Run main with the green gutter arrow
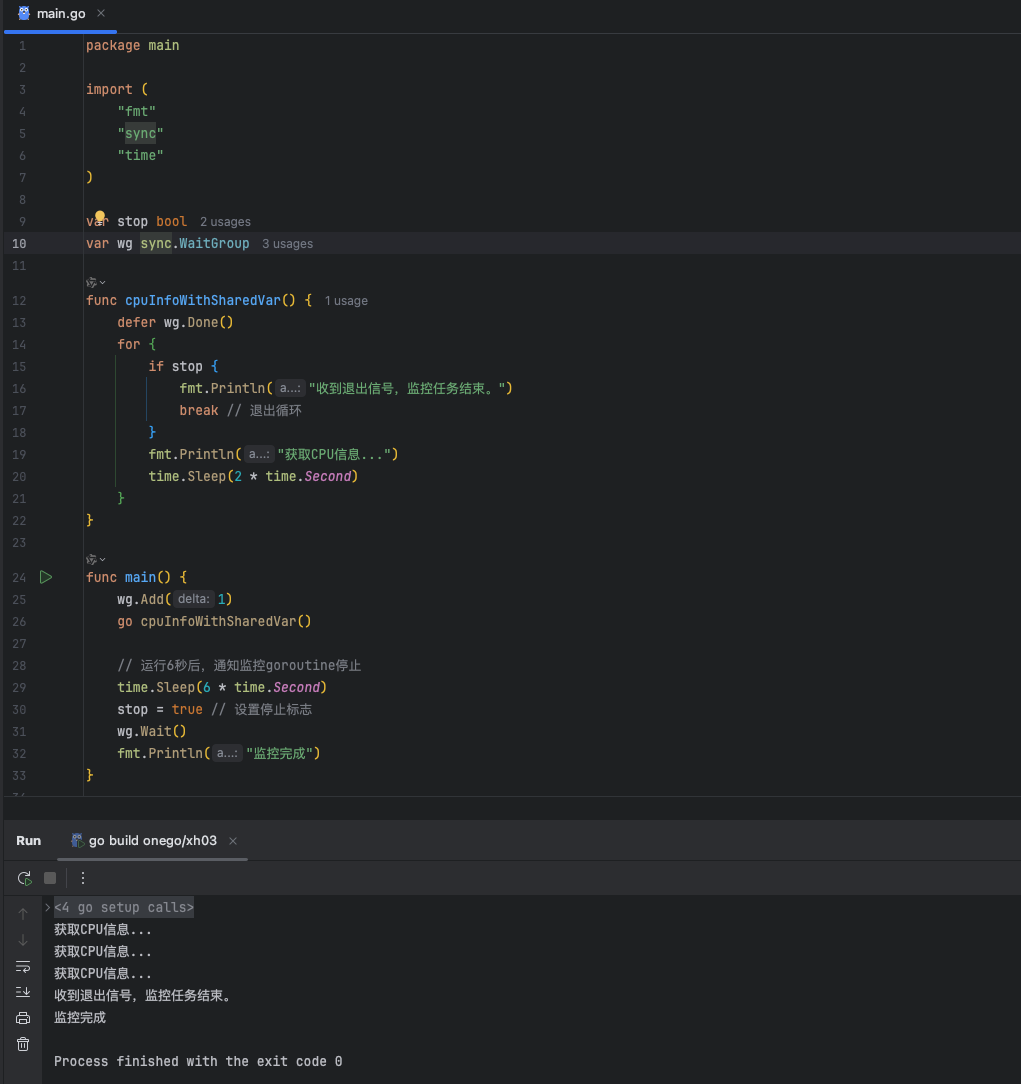Viewport: 1021px width, 1084px height. pos(46,577)
